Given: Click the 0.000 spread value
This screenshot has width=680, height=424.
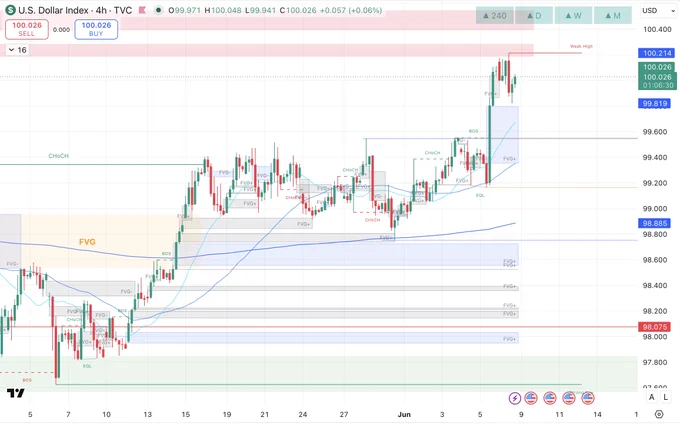Looking at the screenshot, I should pyautogui.click(x=61, y=29).
